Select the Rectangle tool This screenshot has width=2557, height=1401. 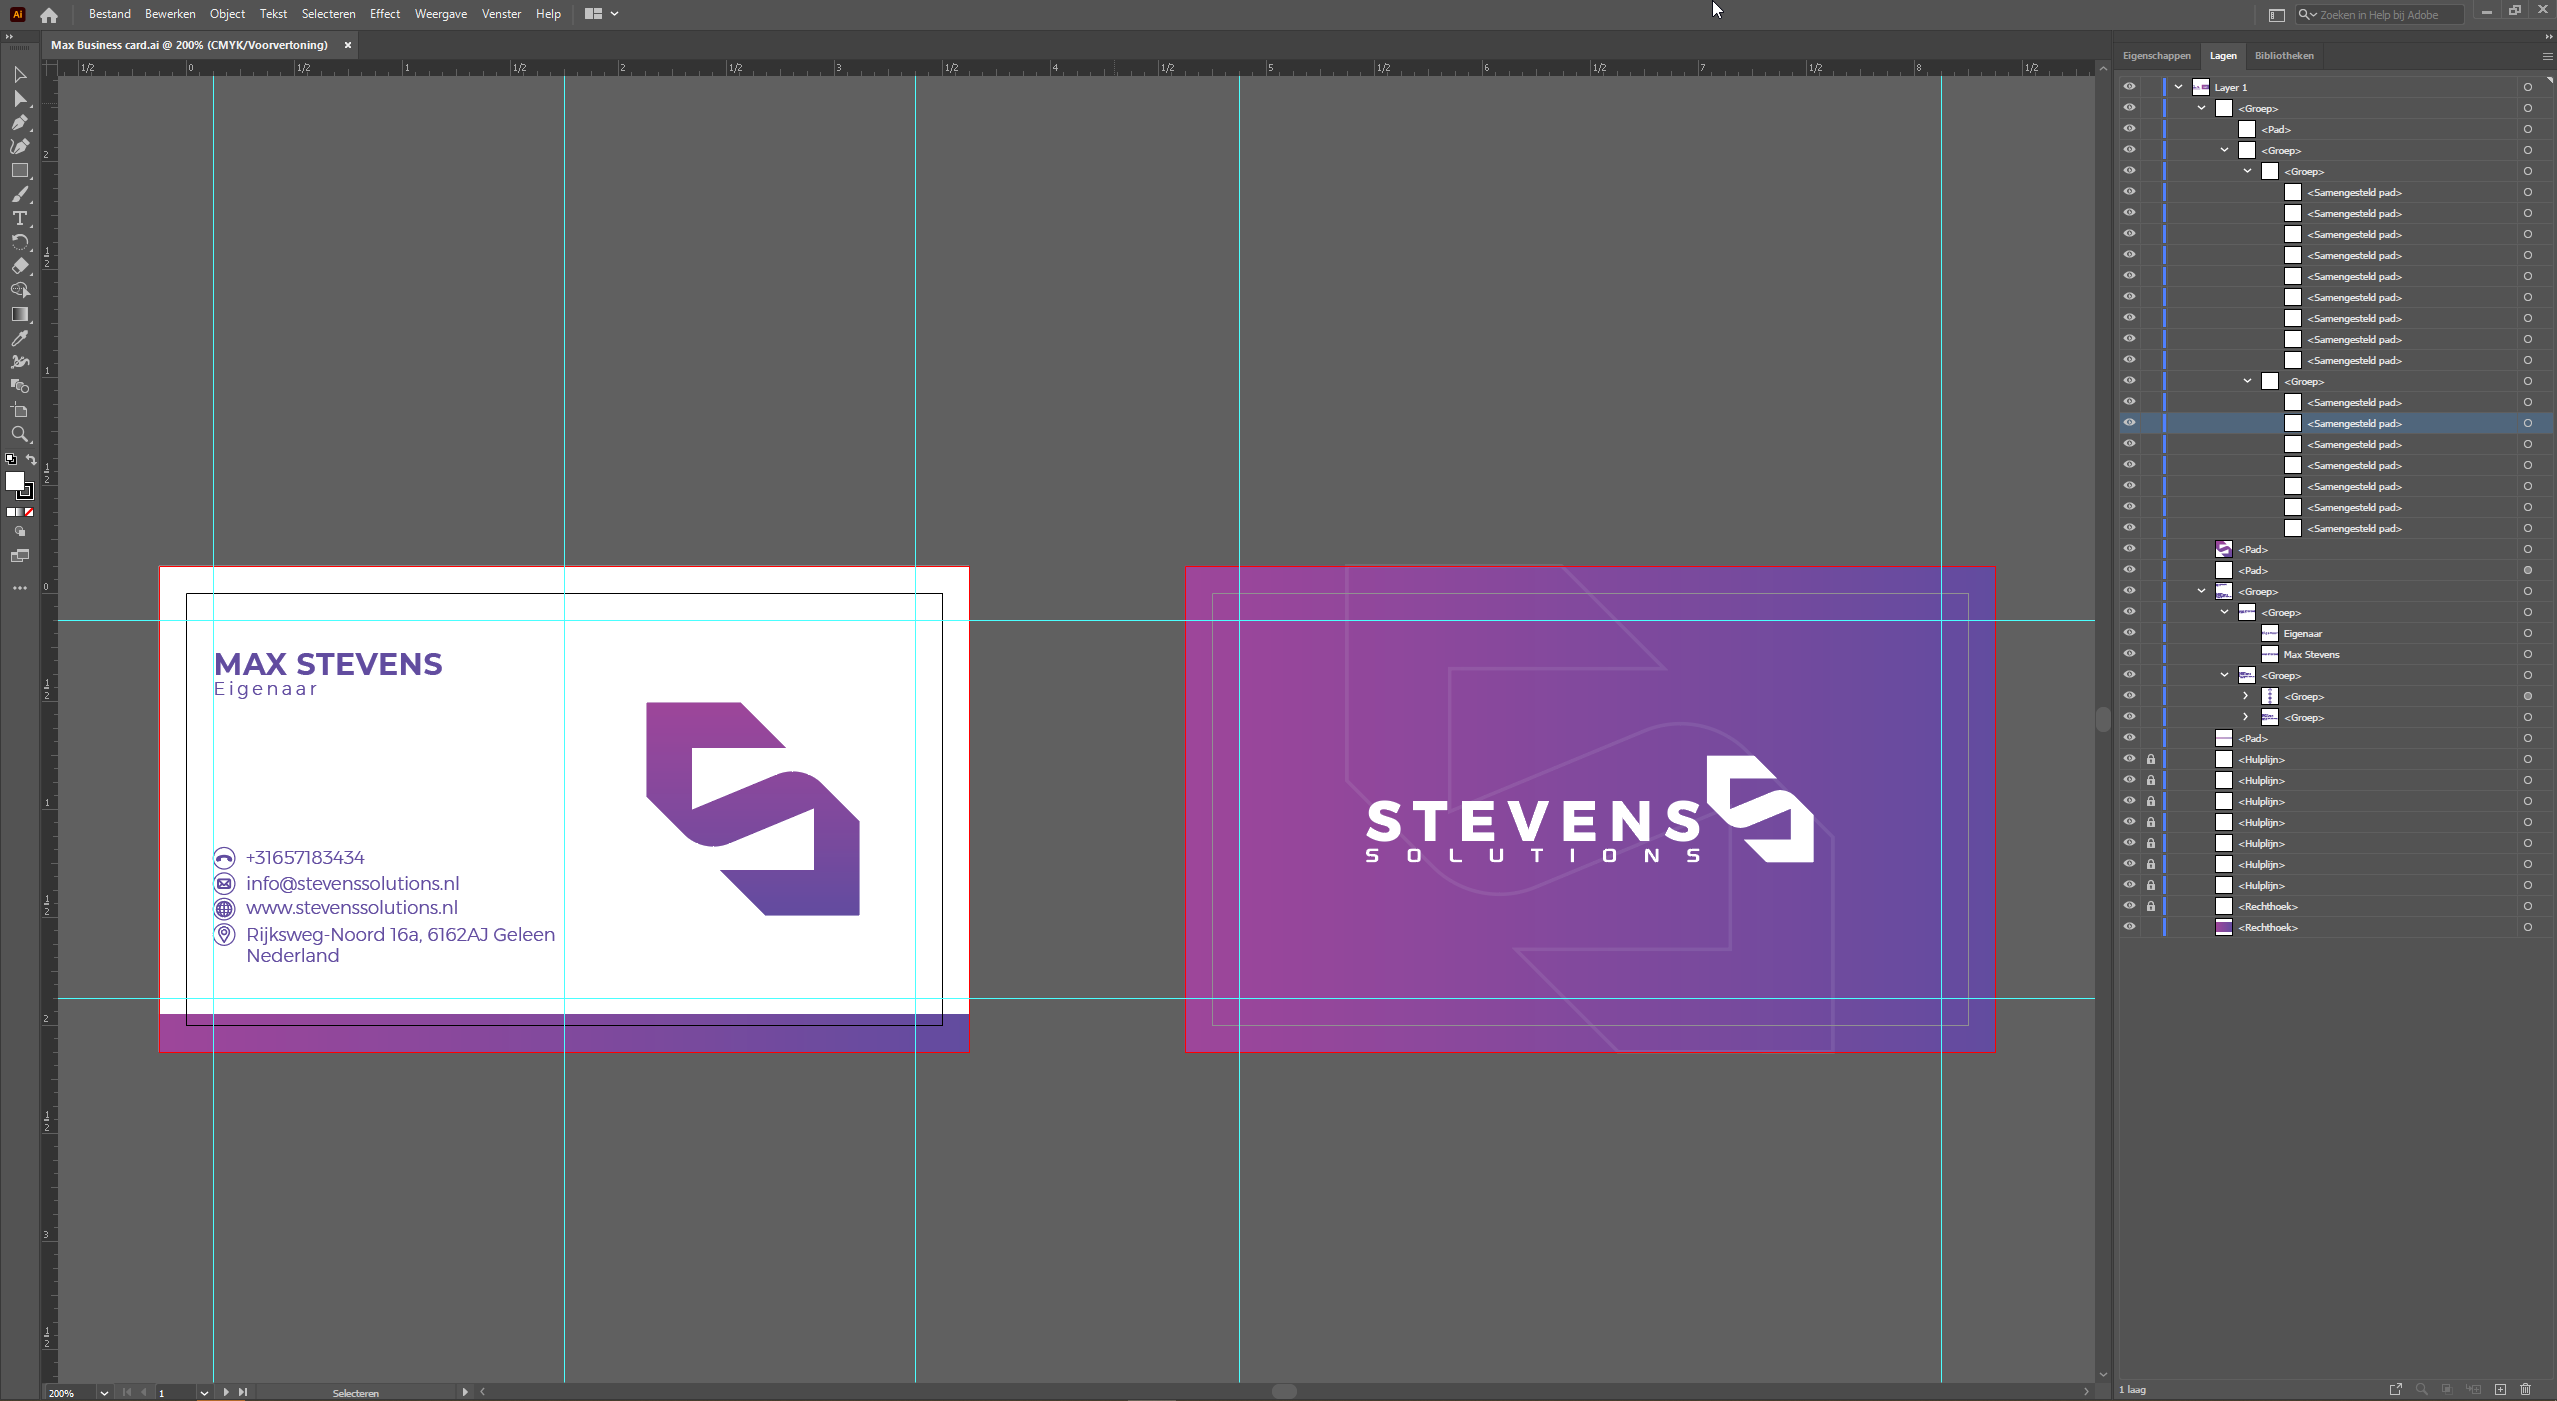coord(20,171)
